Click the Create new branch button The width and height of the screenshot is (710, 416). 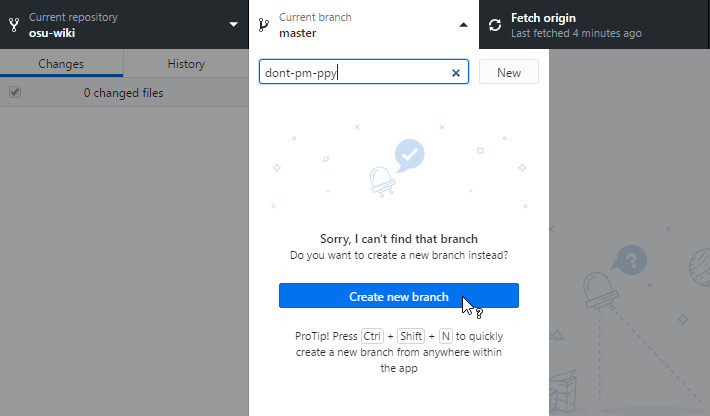398,296
